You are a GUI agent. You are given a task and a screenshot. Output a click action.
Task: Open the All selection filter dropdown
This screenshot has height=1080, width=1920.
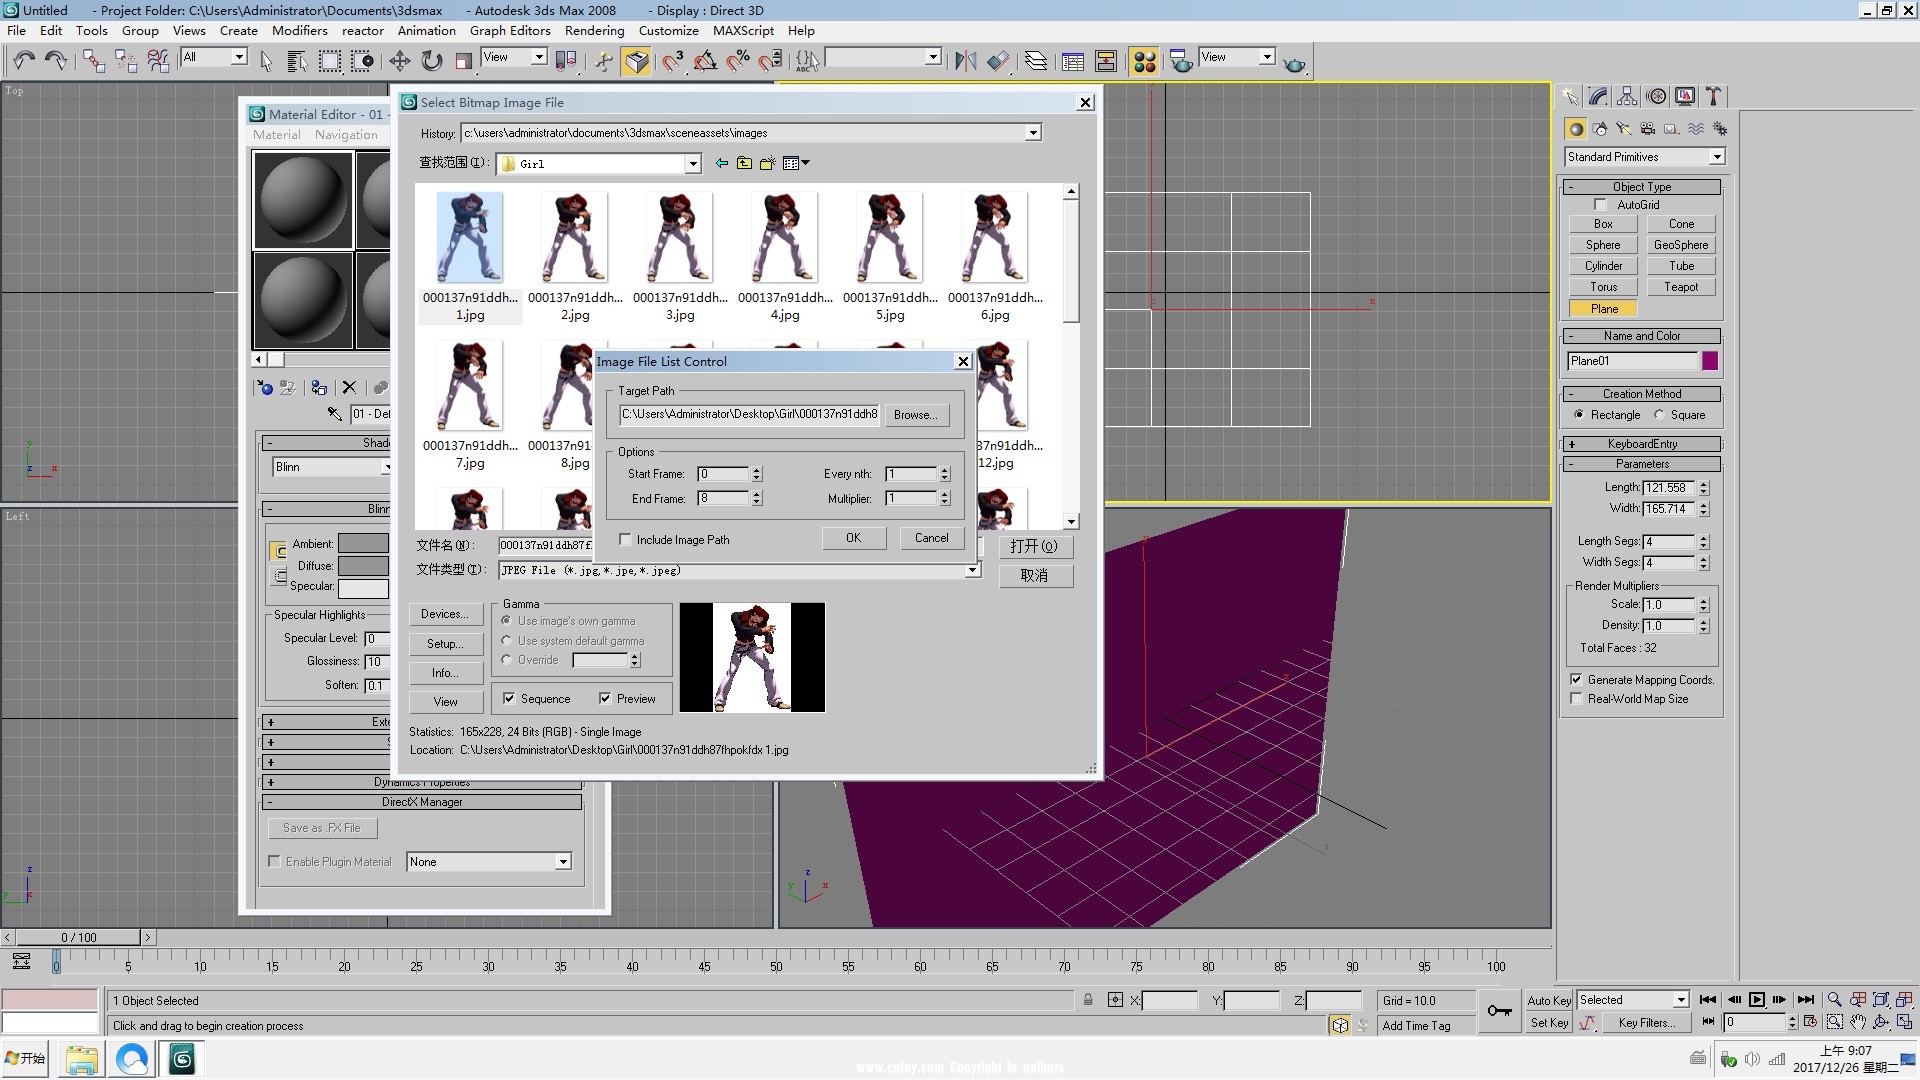(239, 57)
